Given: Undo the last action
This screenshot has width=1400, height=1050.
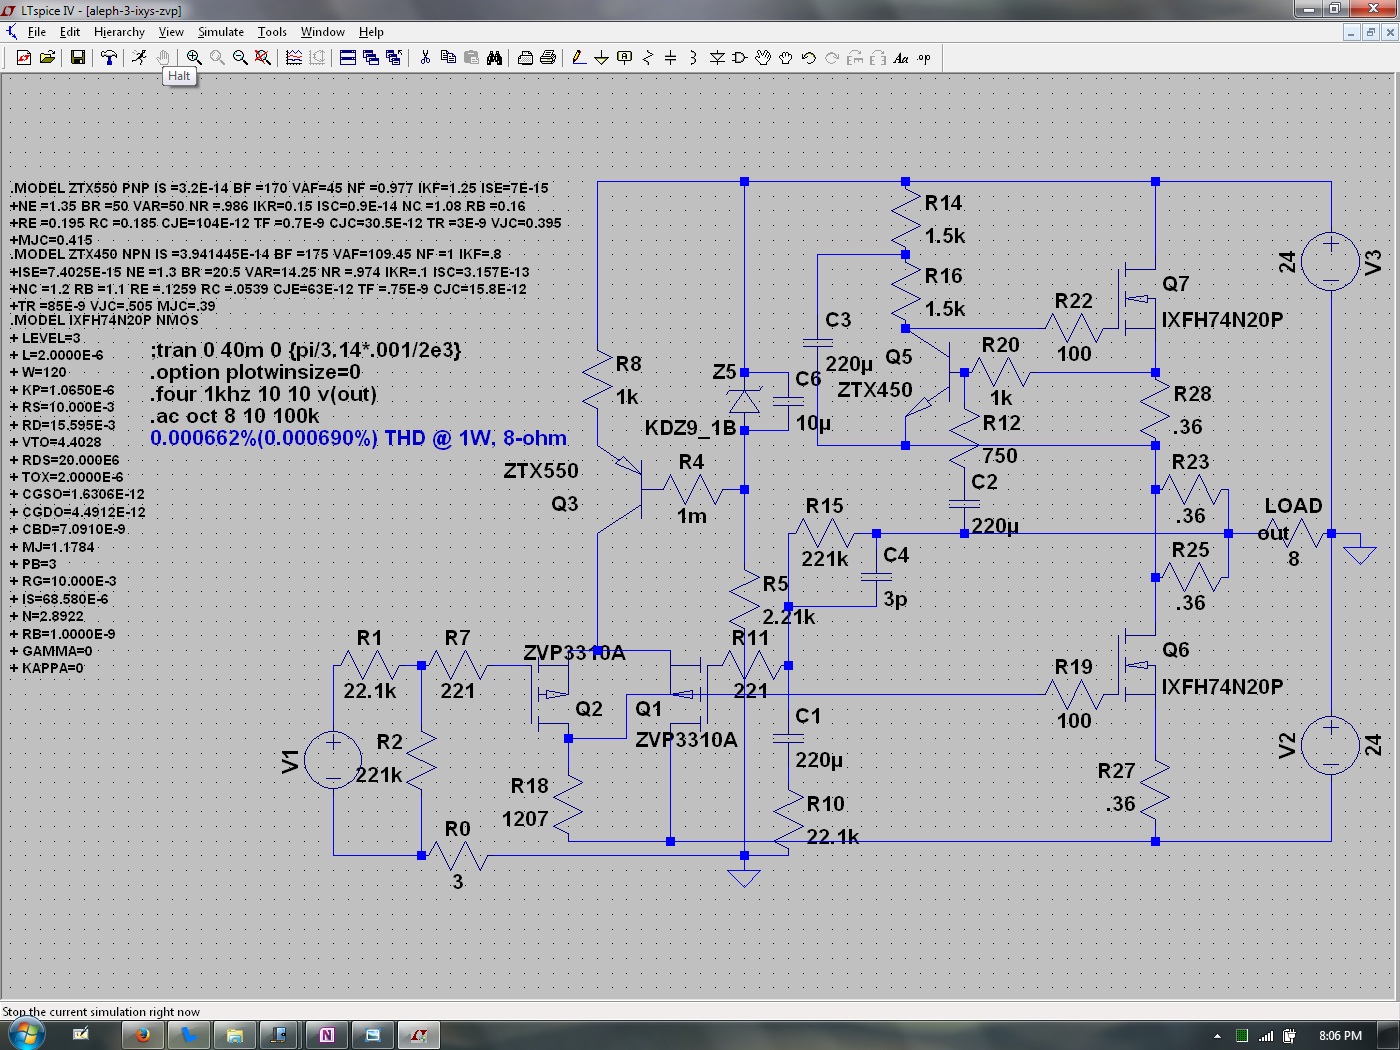Looking at the screenshot, I should (809, 58).
